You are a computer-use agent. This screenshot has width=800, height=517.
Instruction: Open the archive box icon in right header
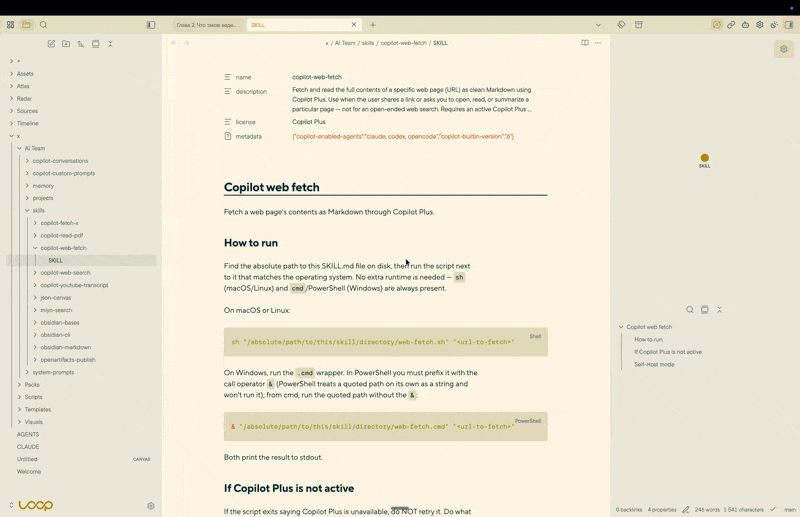click(638, 24)
